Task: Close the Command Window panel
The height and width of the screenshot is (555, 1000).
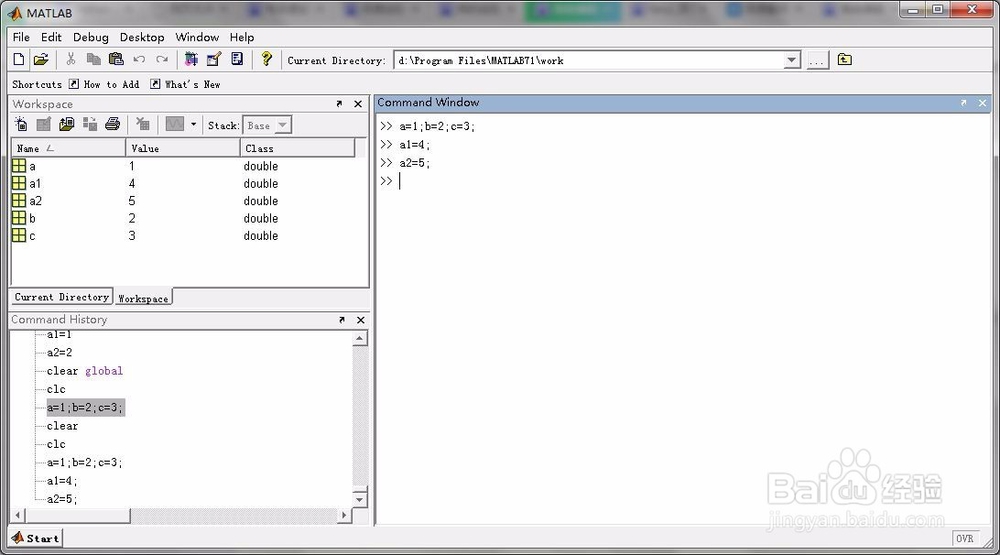Action: pos(982,102)
